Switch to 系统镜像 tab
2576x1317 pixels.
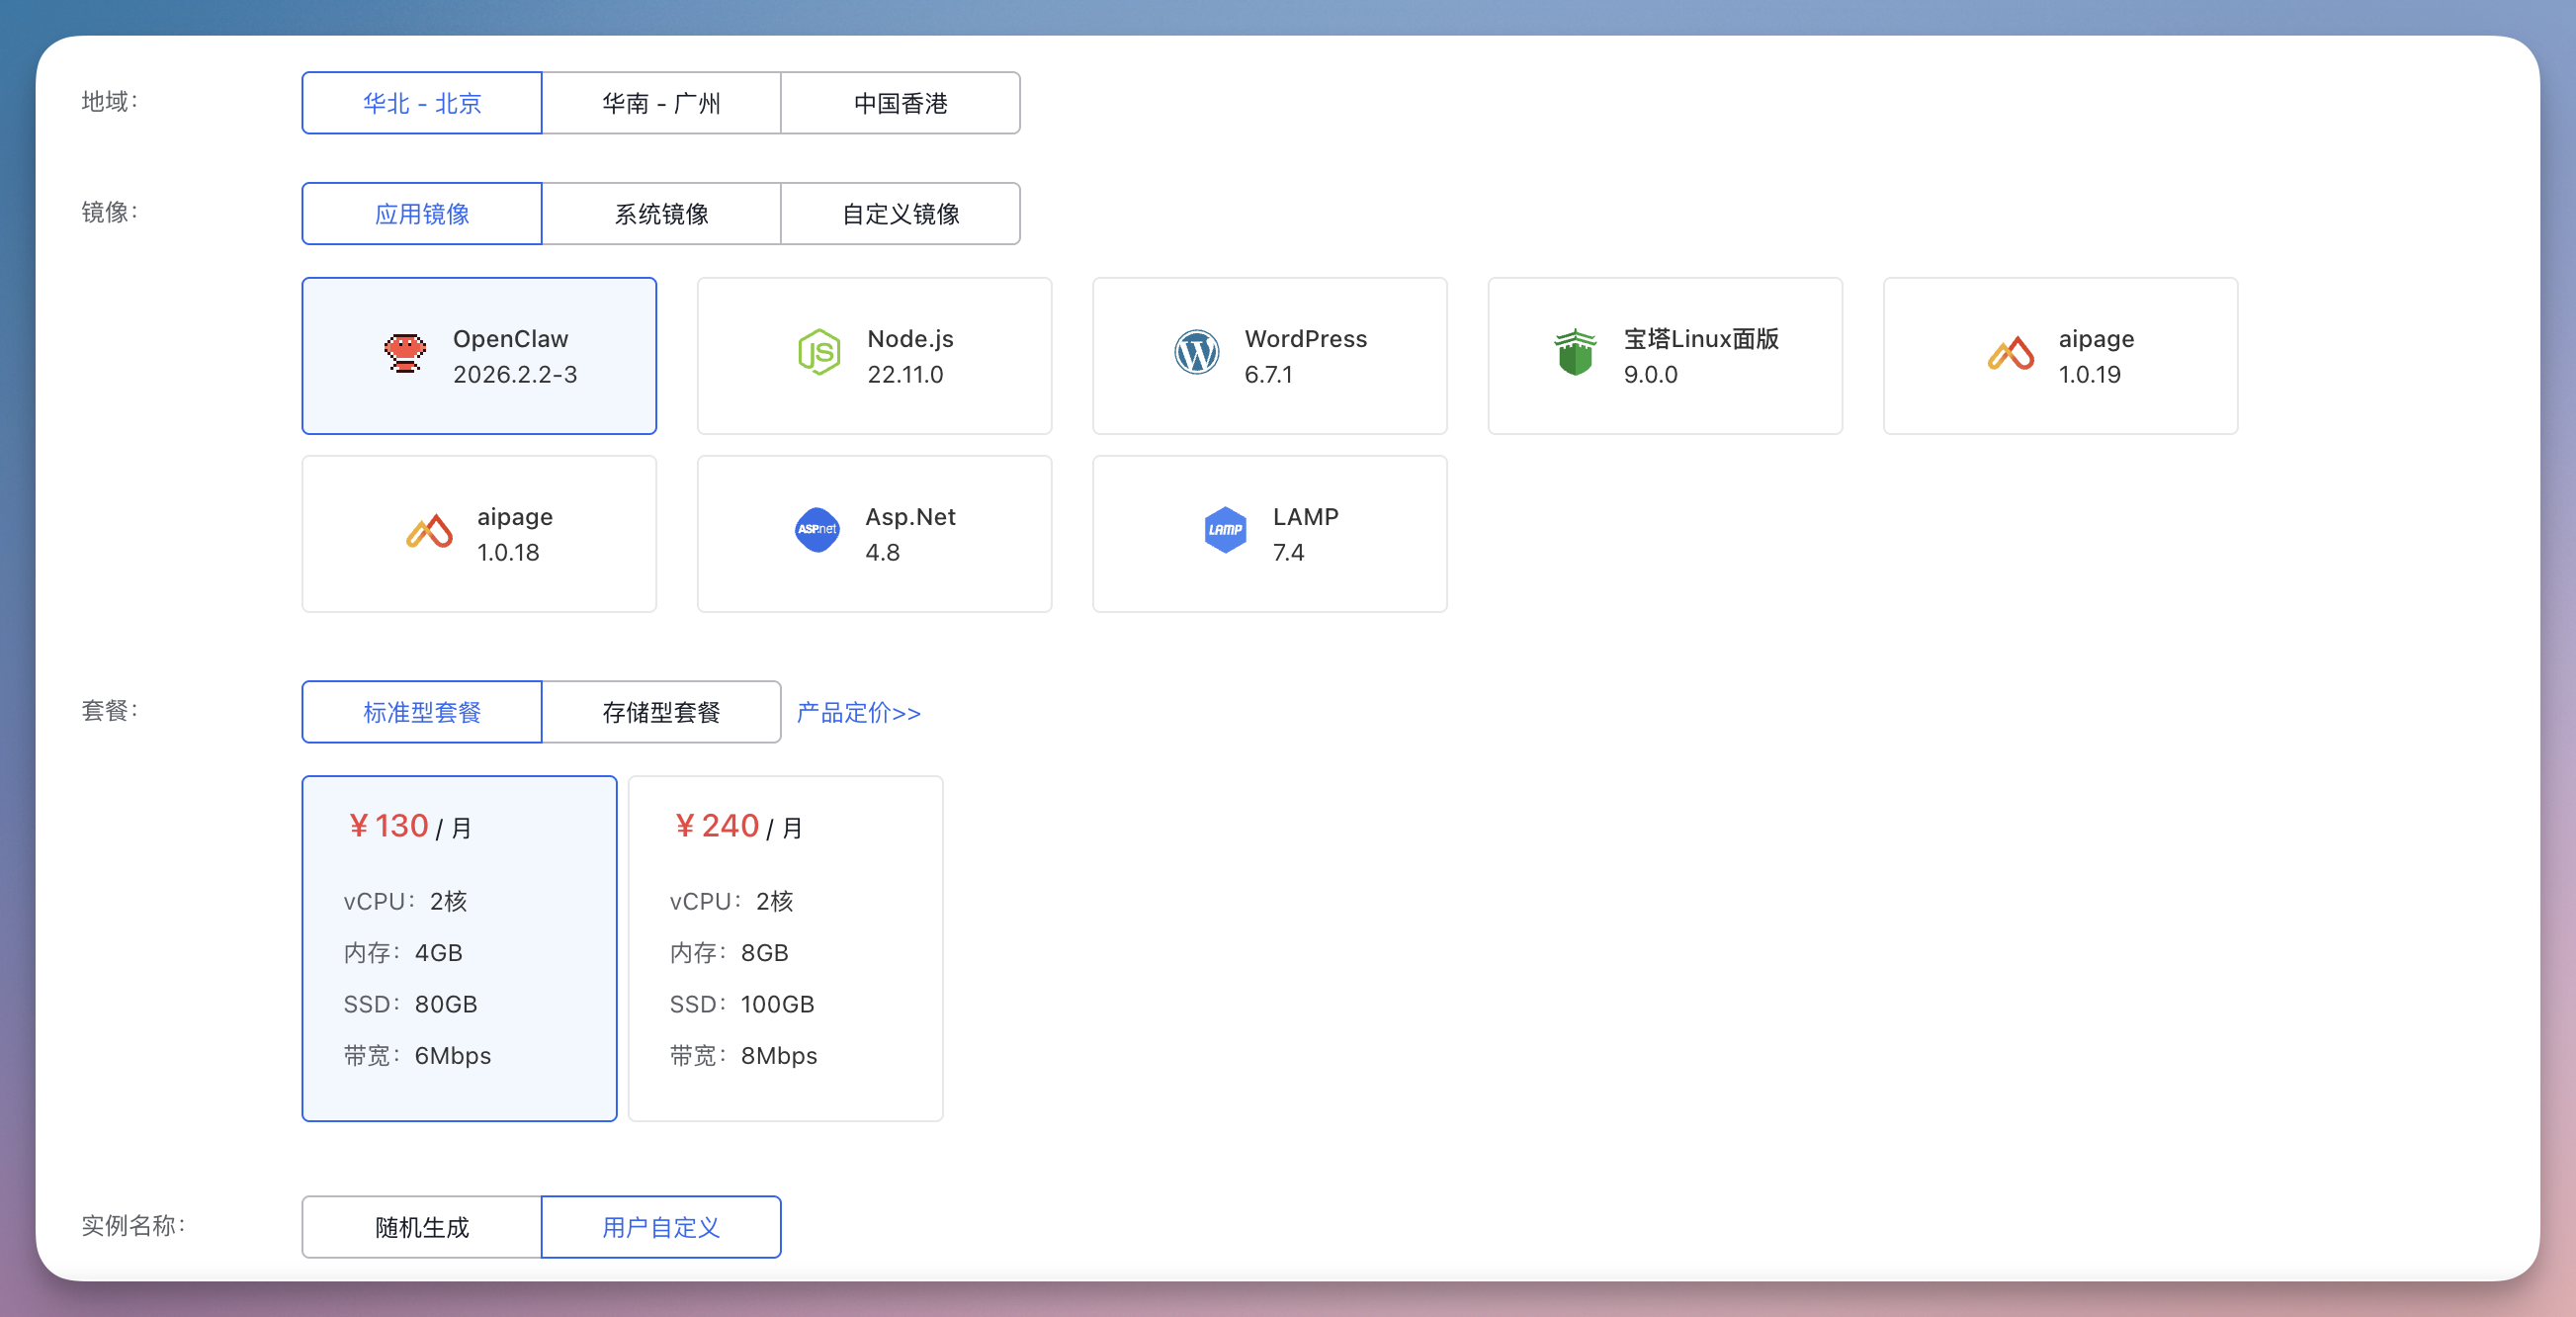pyautogui.click(x=661, y=212)
